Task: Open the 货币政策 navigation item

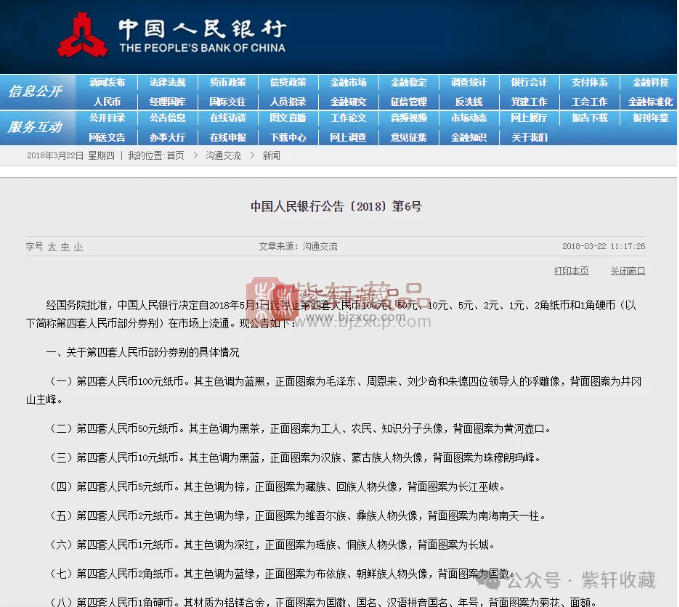Action: pyautogui.click(x=227, y=82)
